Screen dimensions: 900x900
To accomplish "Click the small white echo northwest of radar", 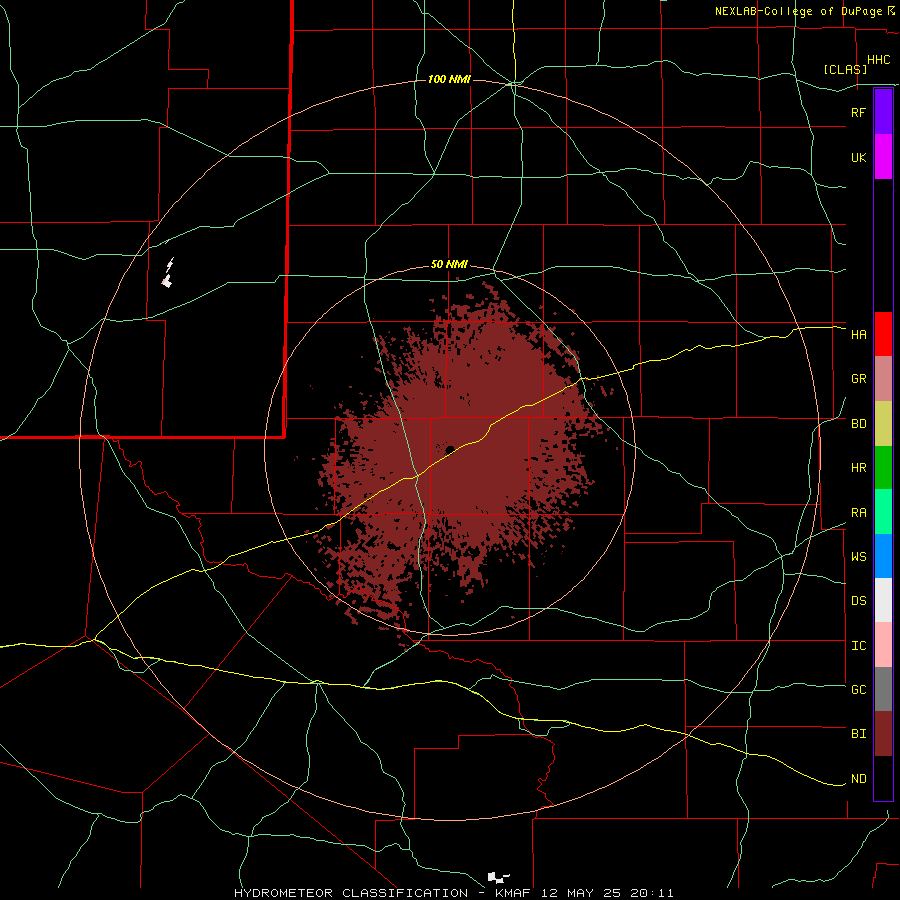I will [x=168, y=274].
